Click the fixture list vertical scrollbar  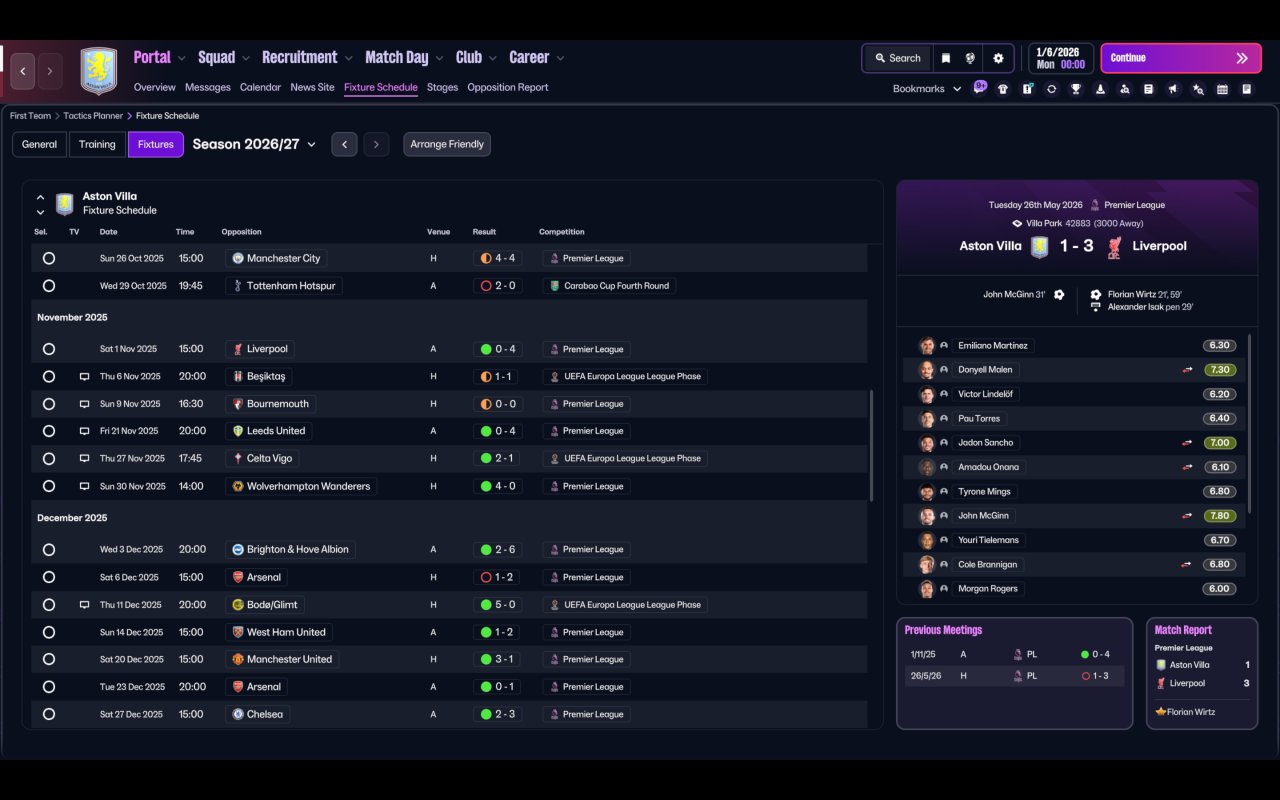coord(871,445)
